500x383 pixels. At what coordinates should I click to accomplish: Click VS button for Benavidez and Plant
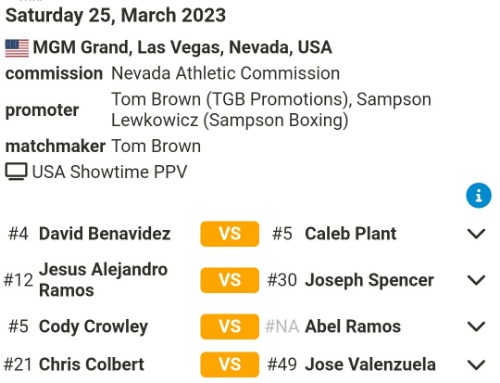(230, 234)
